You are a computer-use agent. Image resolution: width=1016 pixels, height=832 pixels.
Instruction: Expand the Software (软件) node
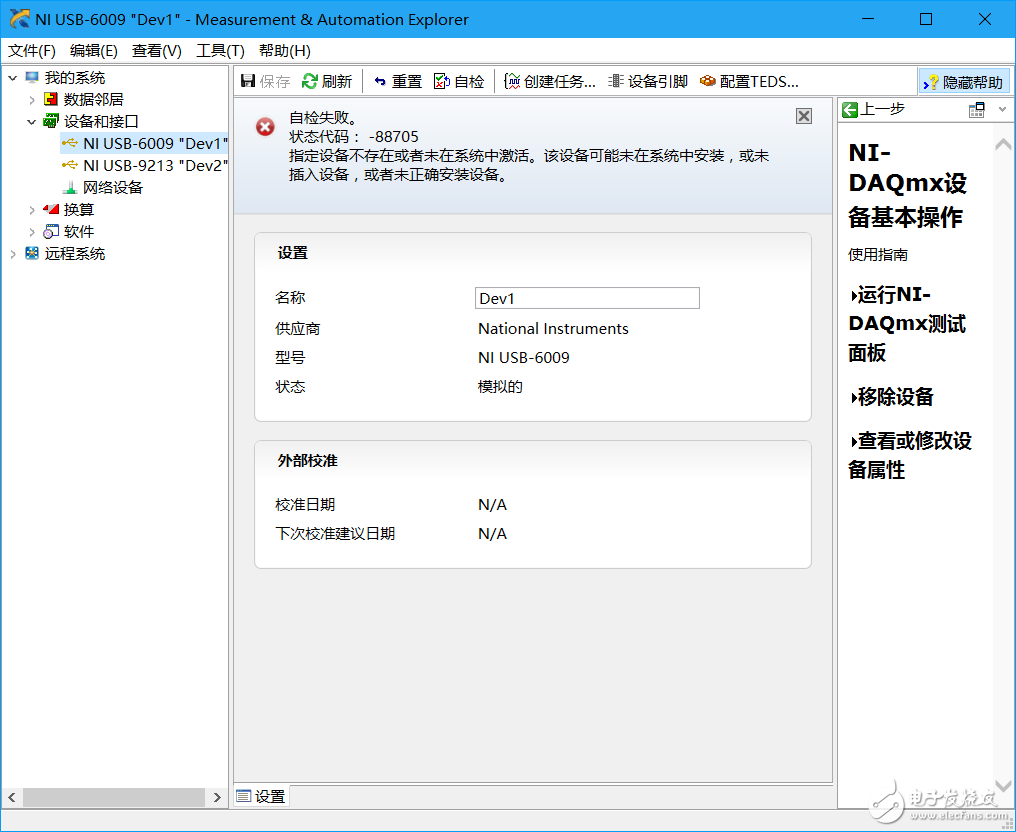pos(31,232)
